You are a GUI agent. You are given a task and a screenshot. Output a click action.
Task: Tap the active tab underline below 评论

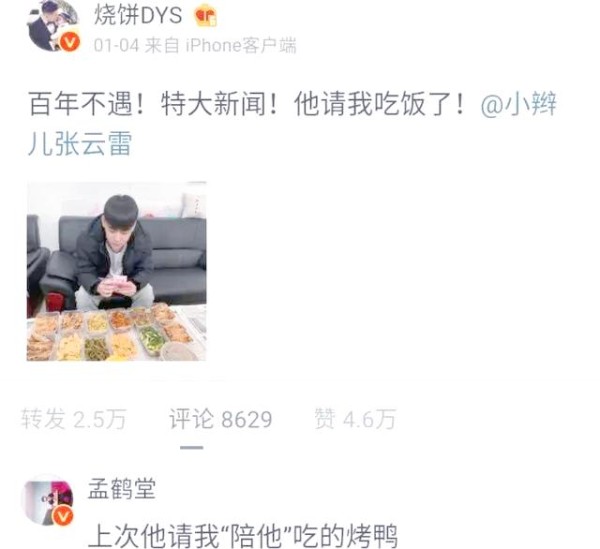(x=192, y=447)
